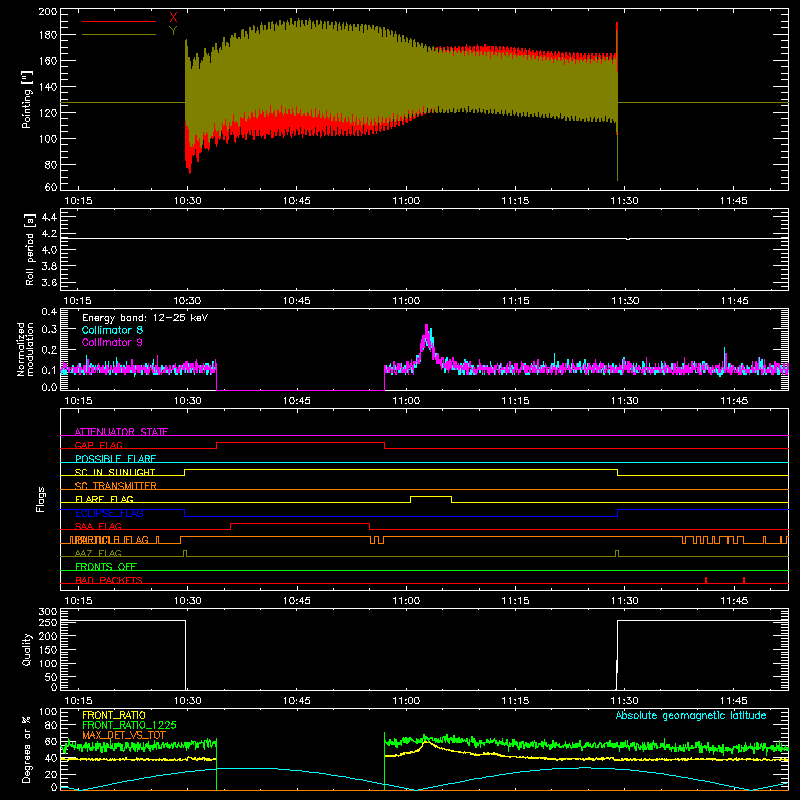The image size is (800, 800).
Task: Click the 11:45 tick under Pointing plot
Action: pos(734,201)
